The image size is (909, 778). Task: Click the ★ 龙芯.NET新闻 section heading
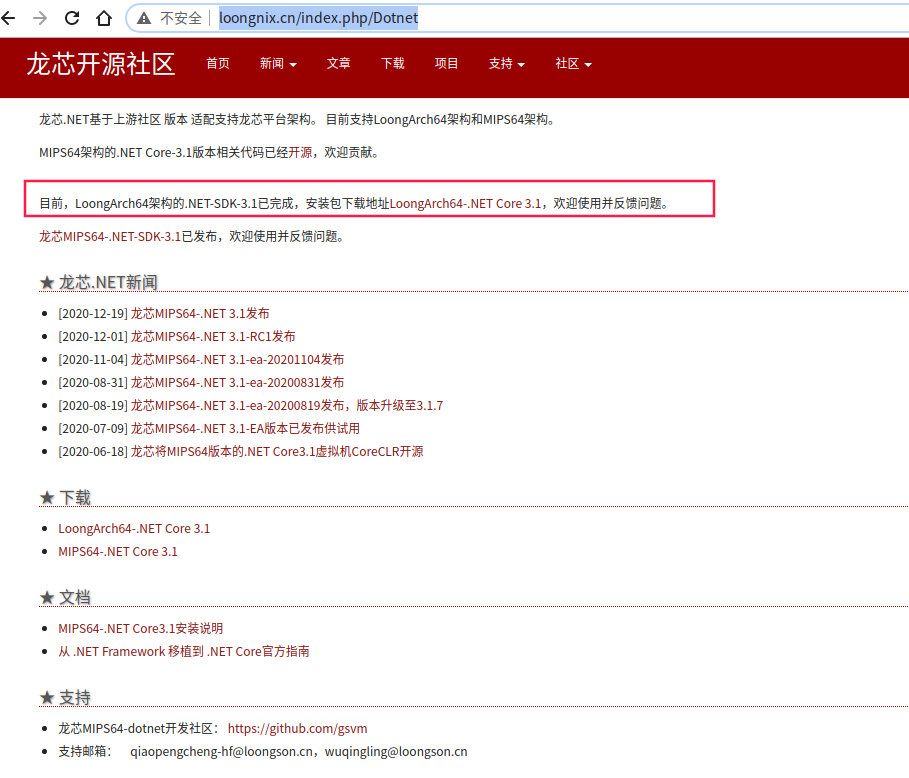click(99, 282)
